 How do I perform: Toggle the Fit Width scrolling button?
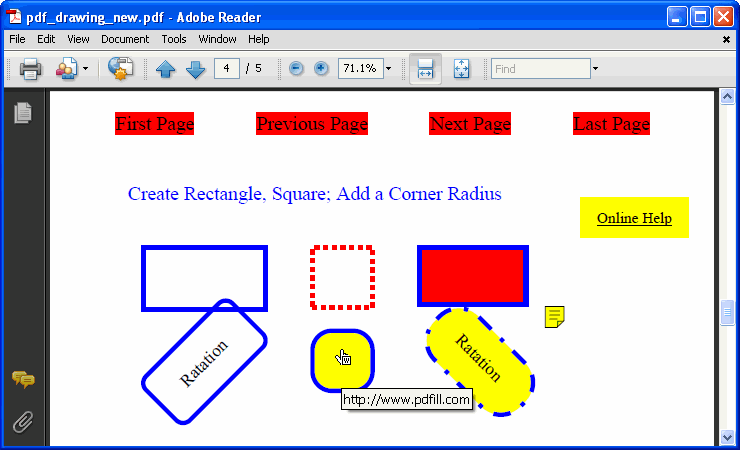(425, 69)
